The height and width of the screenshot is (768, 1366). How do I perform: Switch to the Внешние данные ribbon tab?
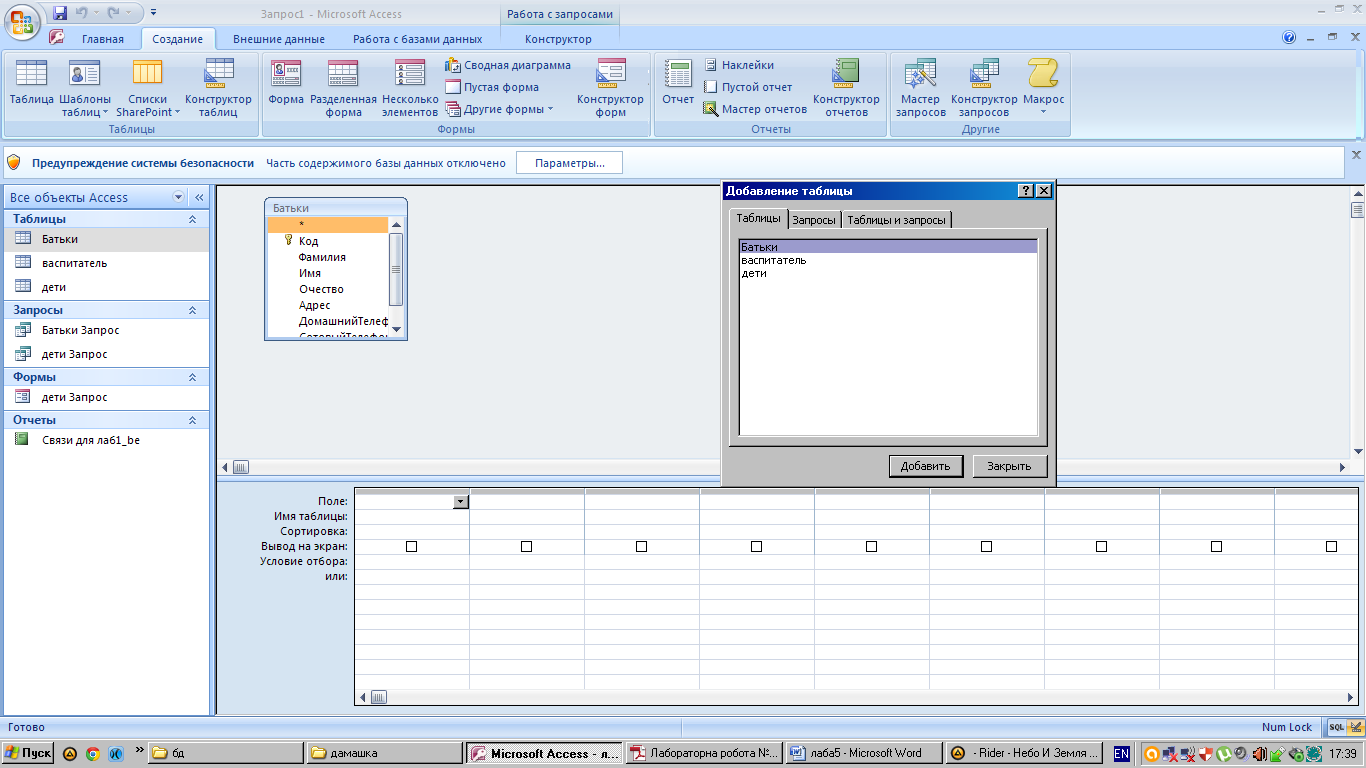pos(279,39)
